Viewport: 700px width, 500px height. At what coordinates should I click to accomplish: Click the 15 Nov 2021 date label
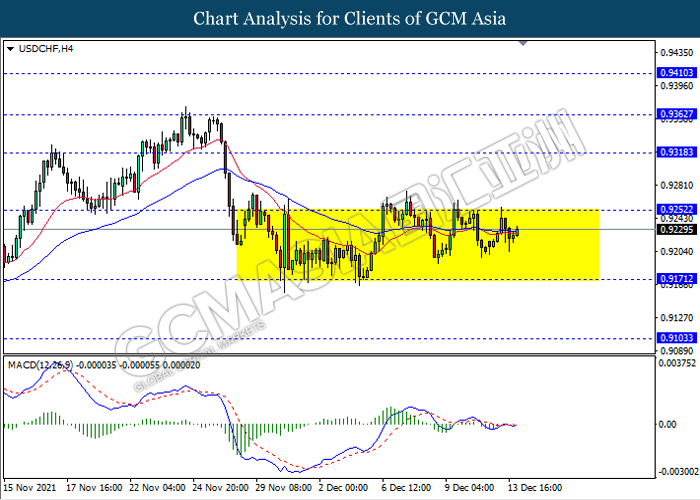(30, 488)
